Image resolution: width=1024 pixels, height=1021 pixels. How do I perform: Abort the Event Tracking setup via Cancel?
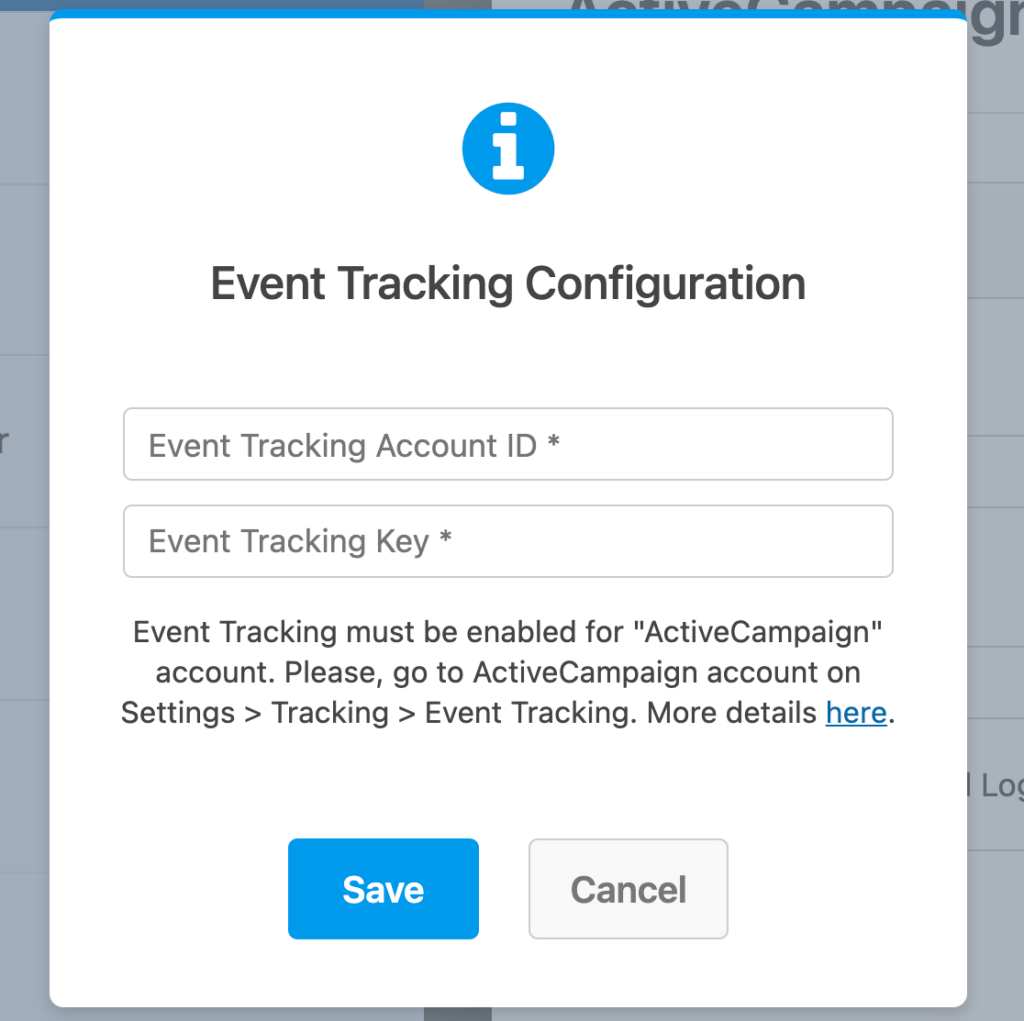click(628, 888)
